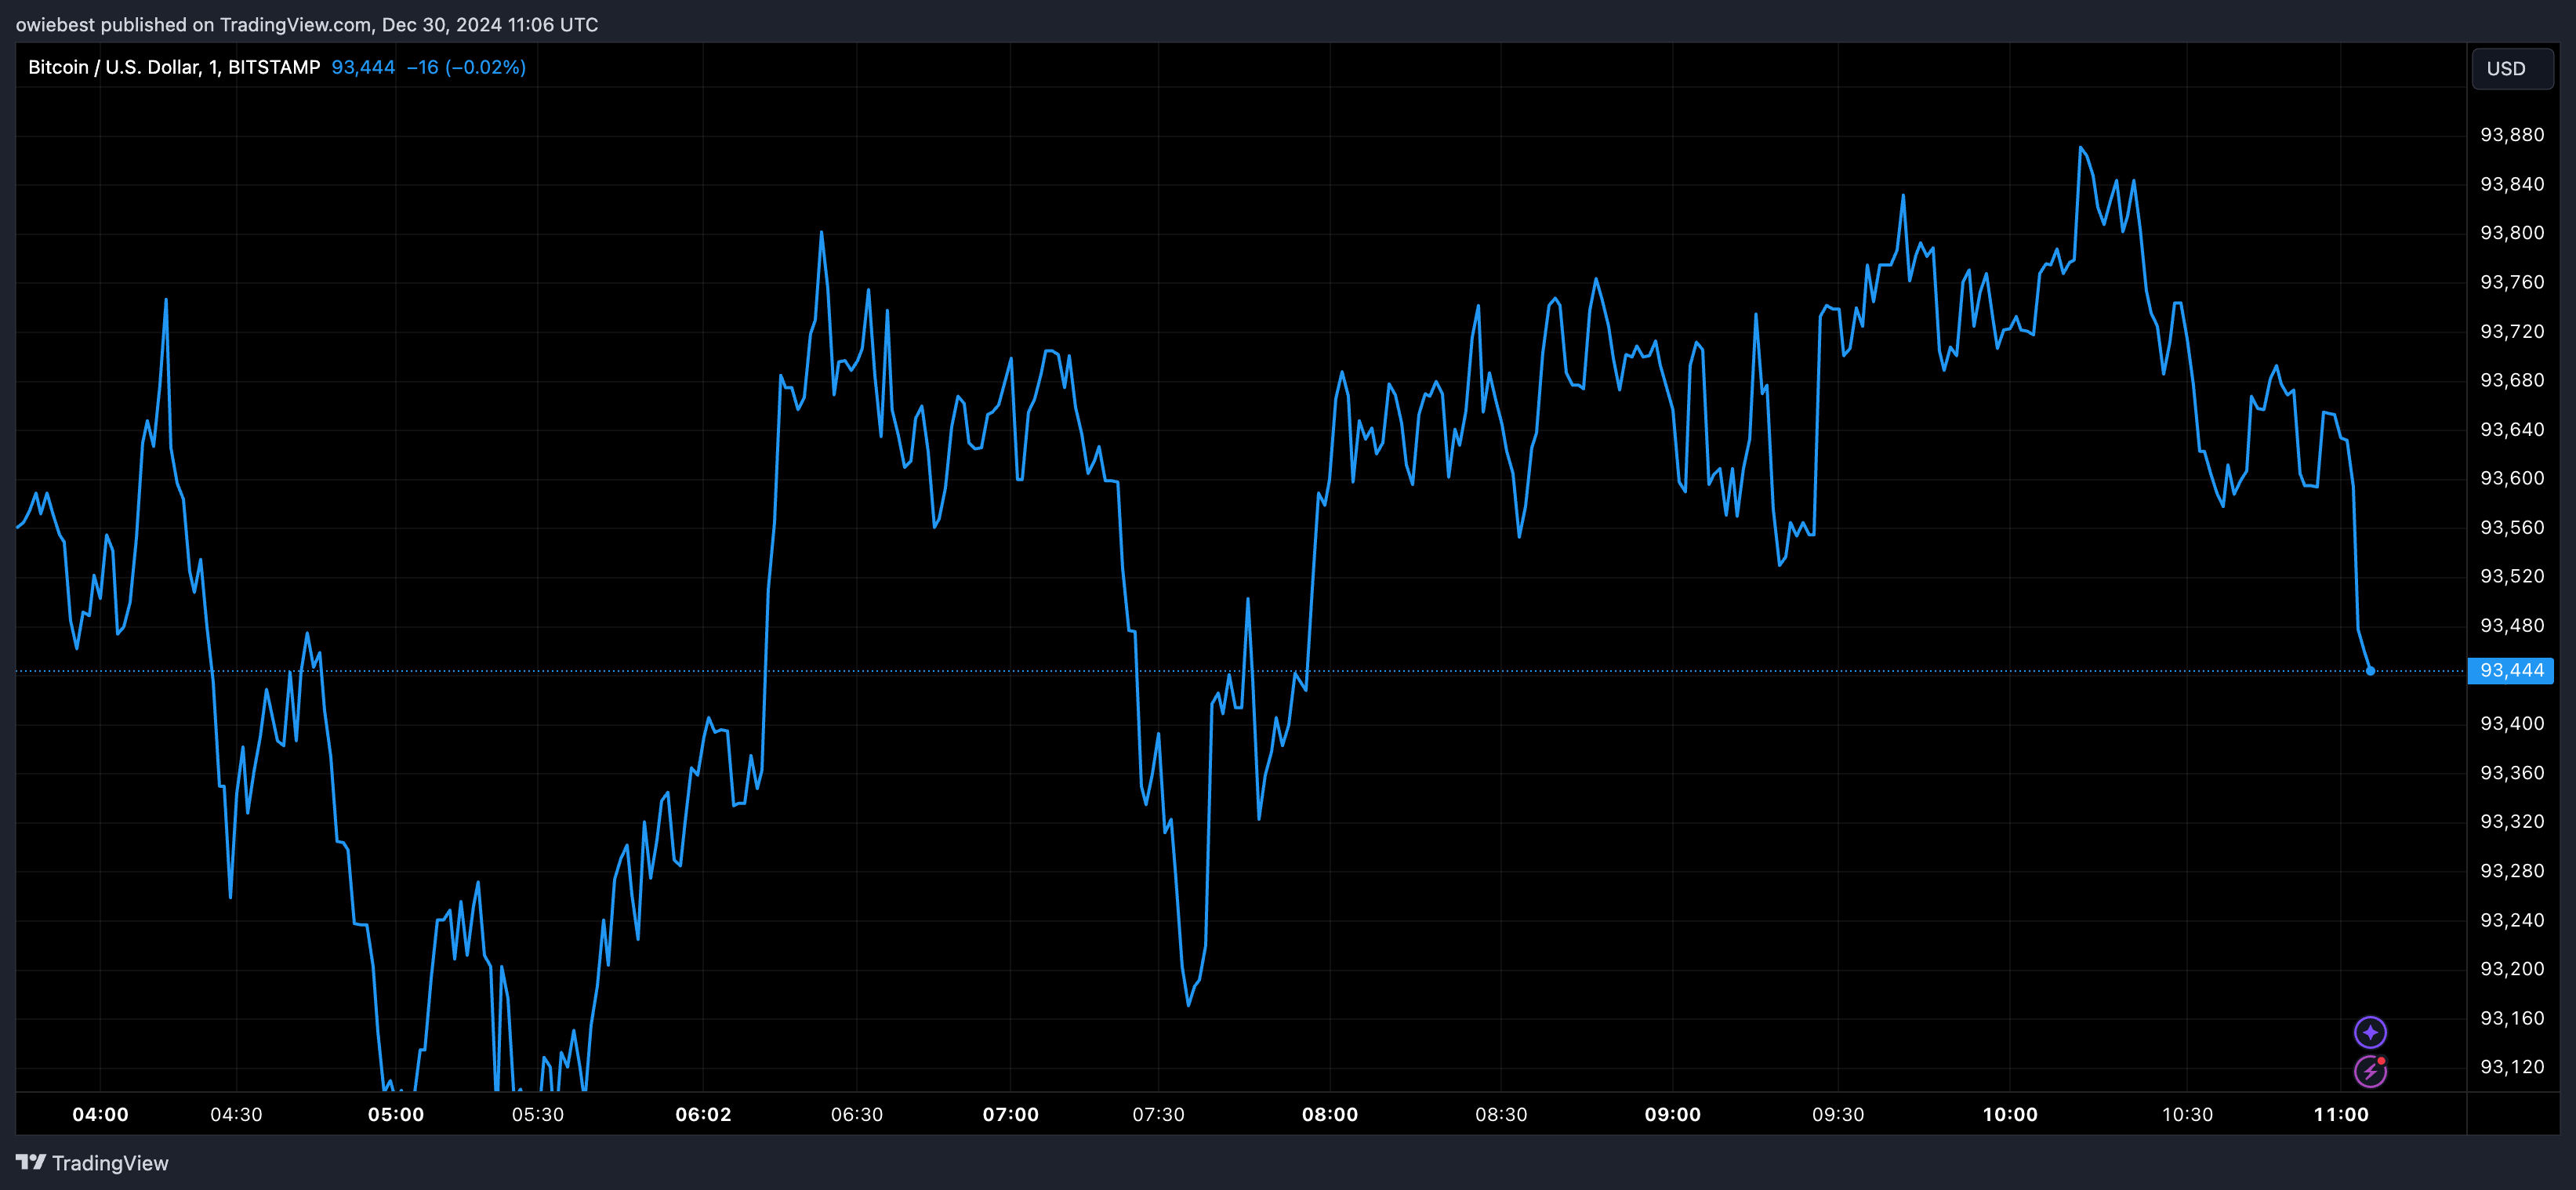Click the 93,600 price axis label
This screenshot has height=1190, width=2576.
coord(2512,478)
